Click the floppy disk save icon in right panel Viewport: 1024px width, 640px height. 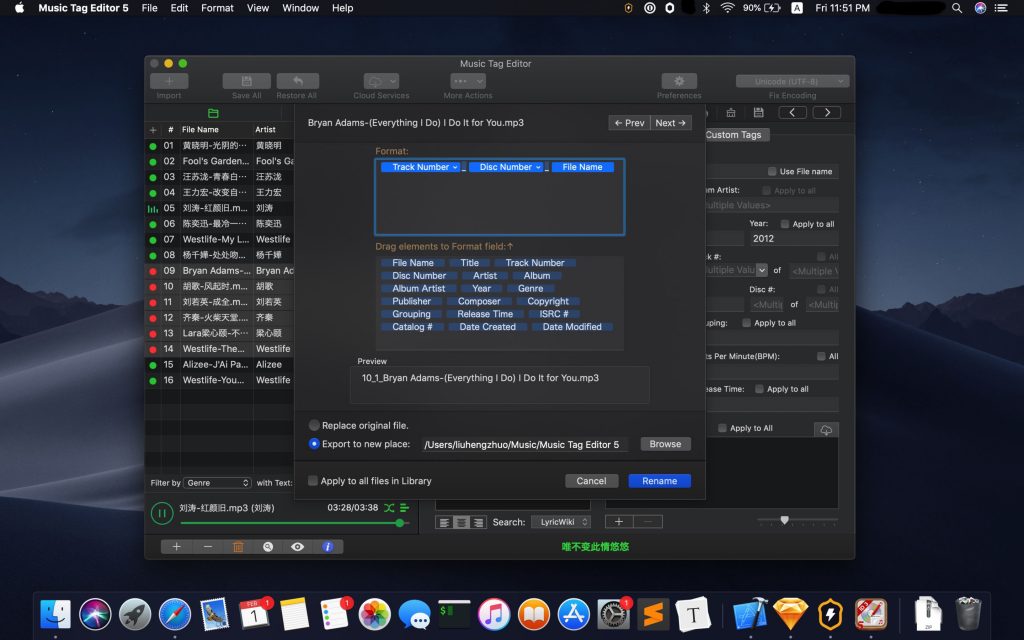pos(758,113)
